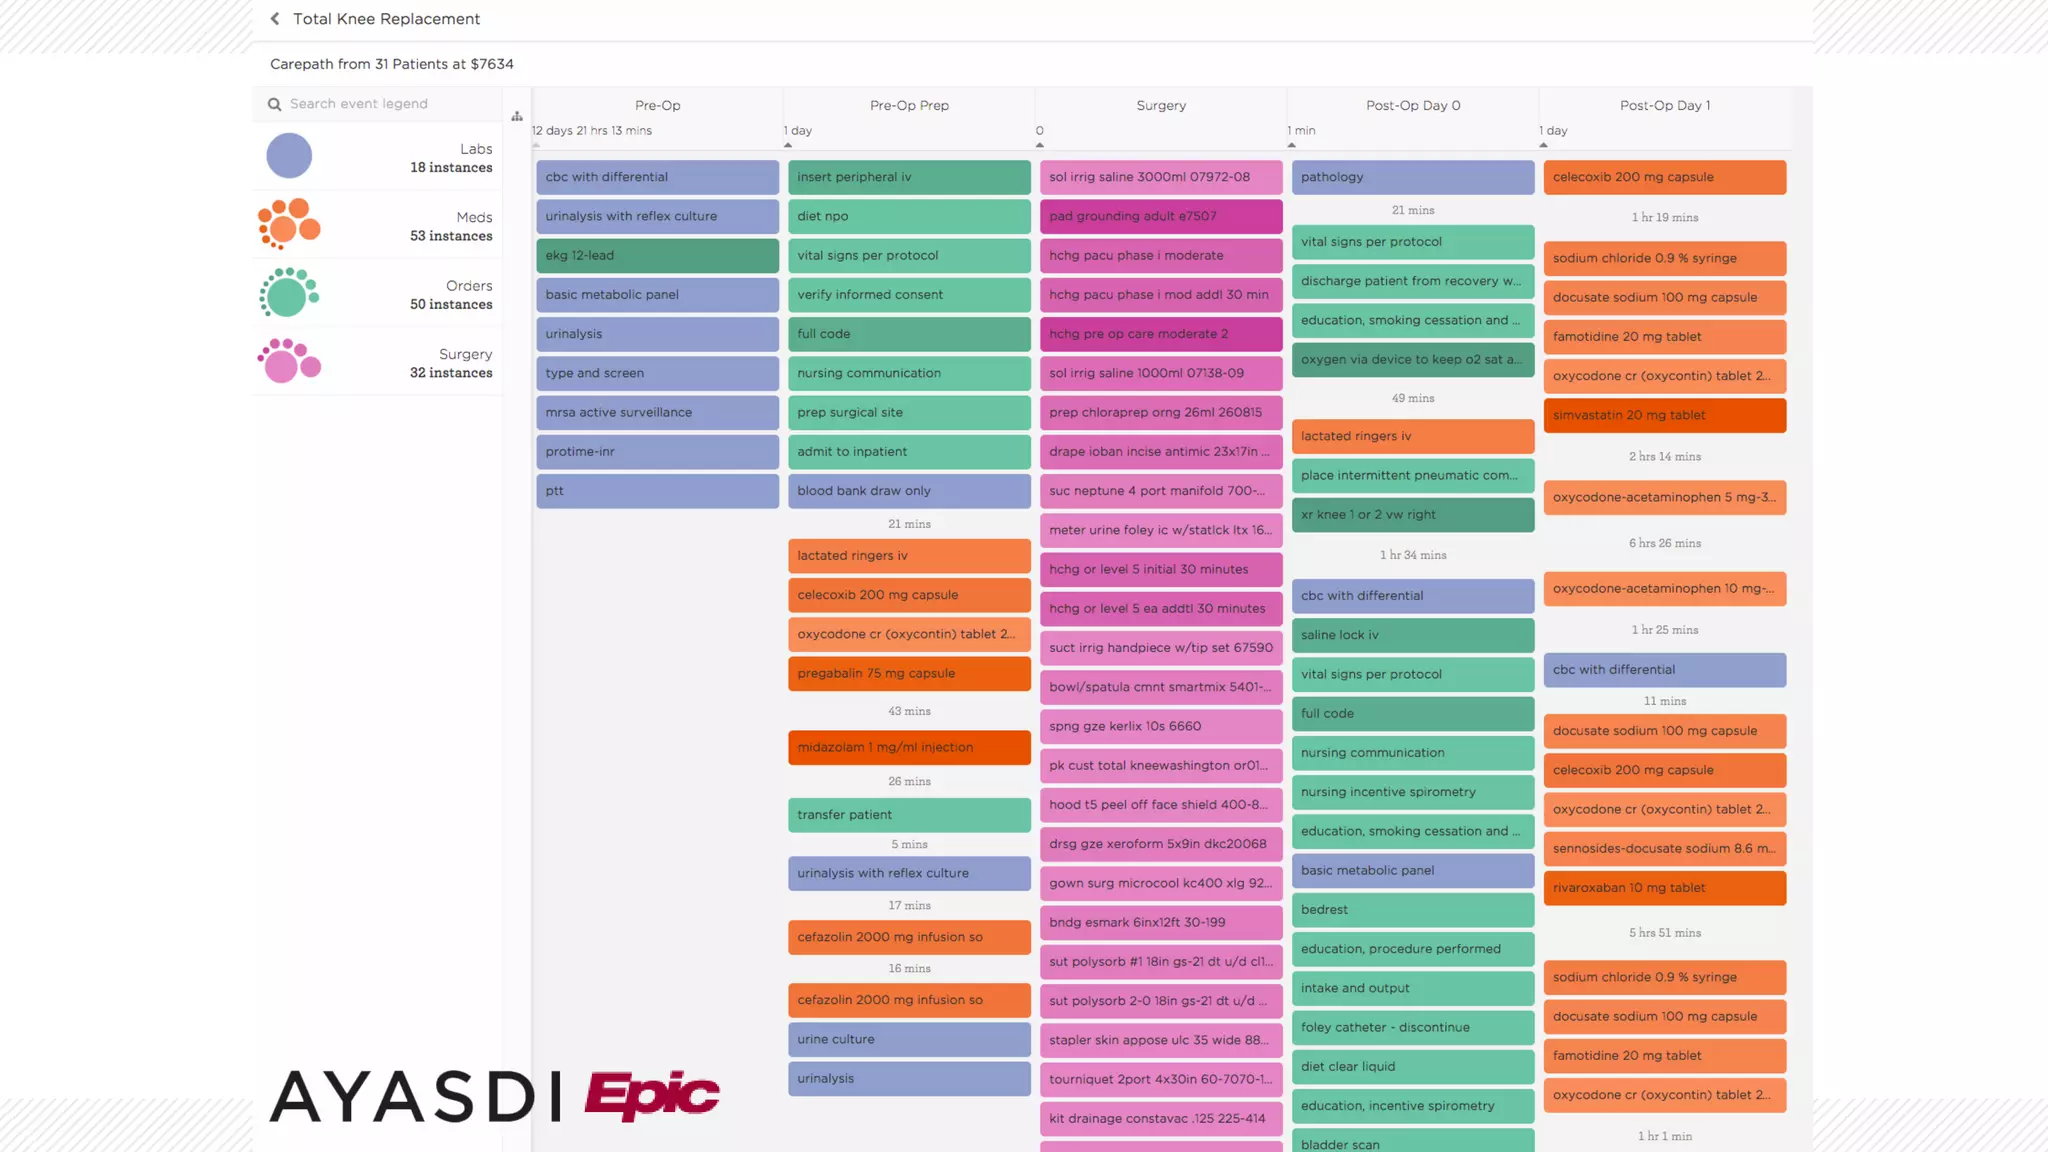Viewport: 2048px width, 1152px height.
Task: Select the Pre-Op column header
Action: pos(657,105)
